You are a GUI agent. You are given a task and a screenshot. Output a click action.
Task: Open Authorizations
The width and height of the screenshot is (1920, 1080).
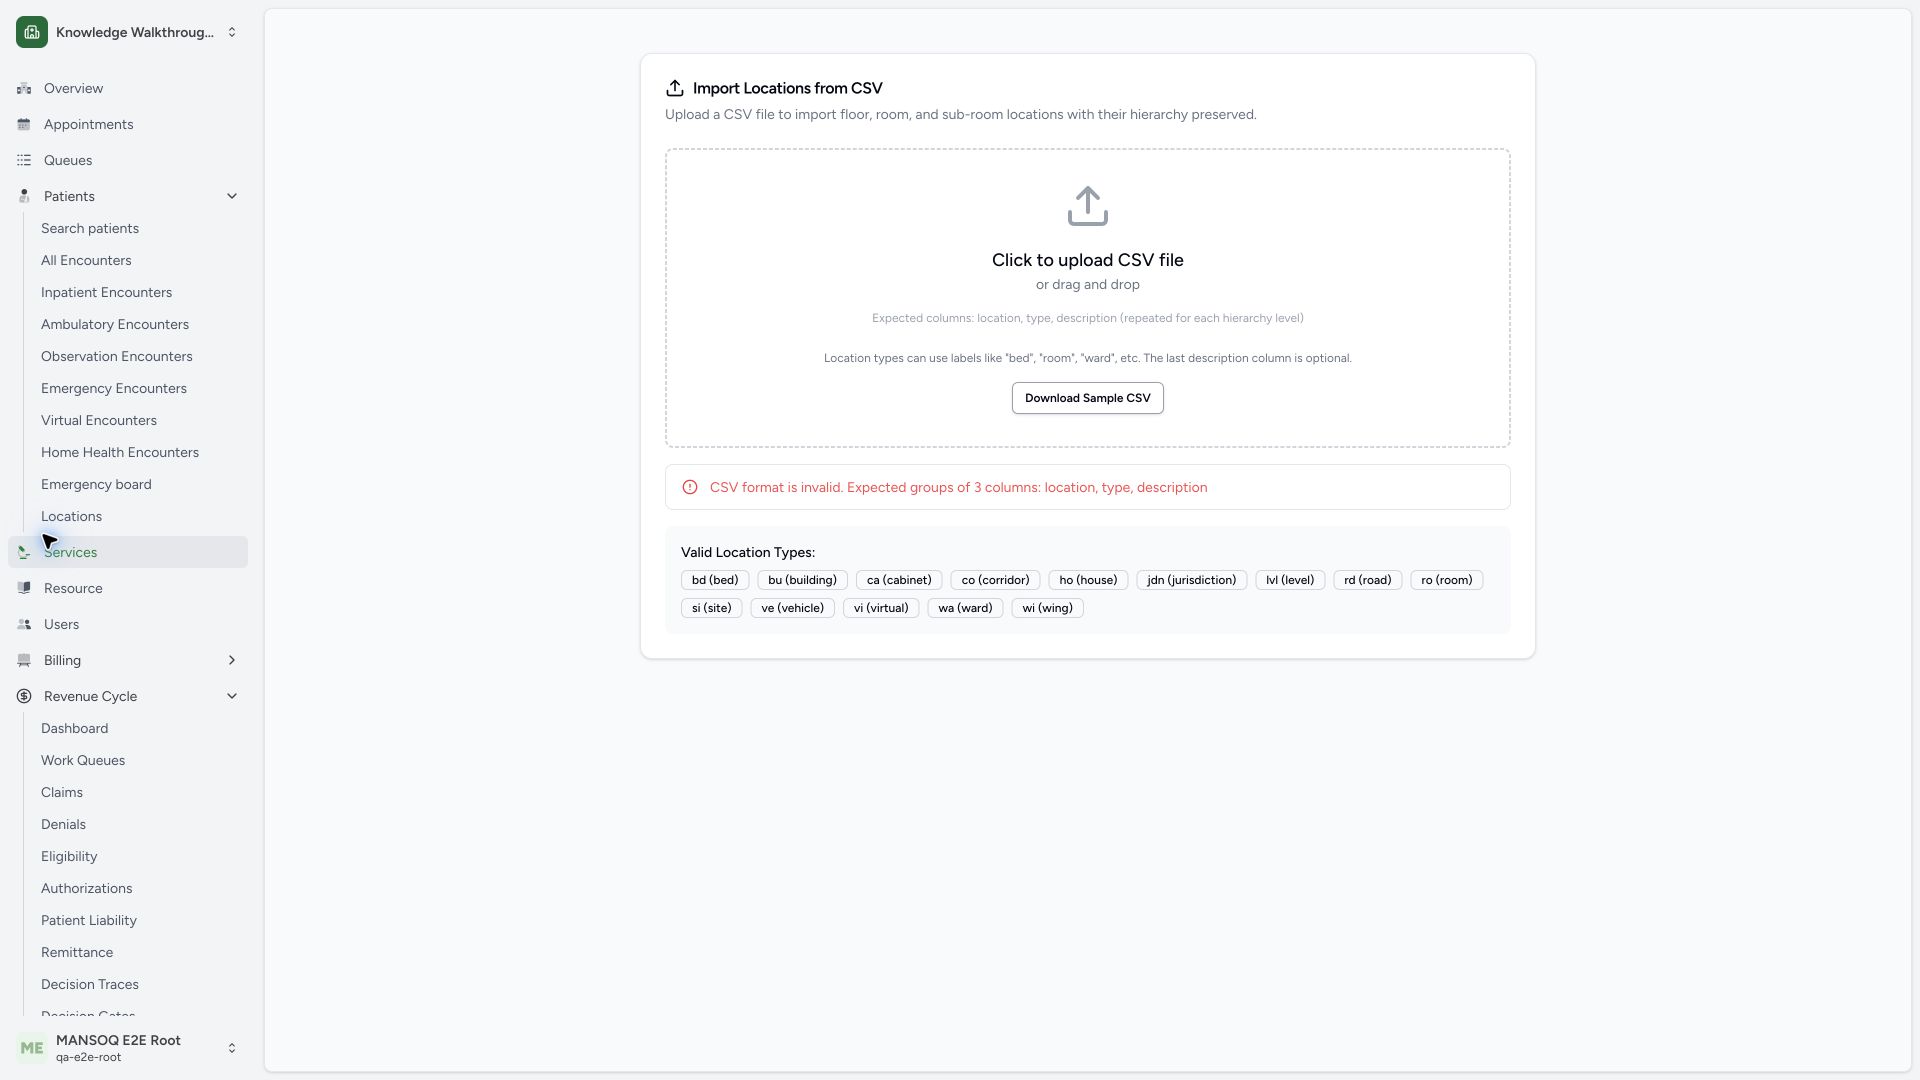point(86,888)
